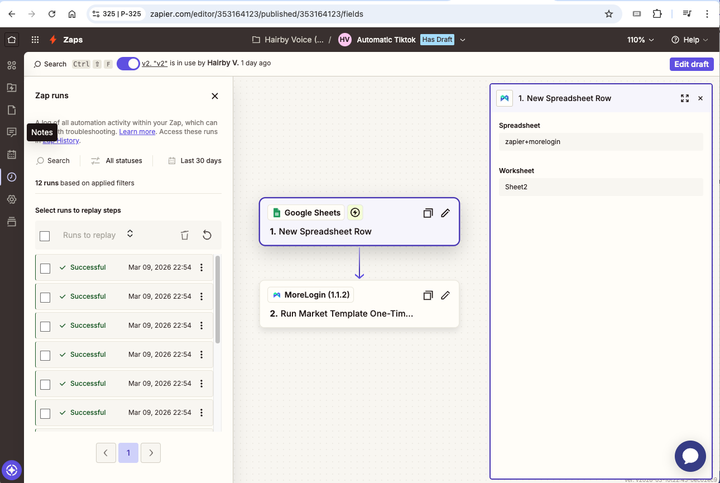Click Search in the editor top bar
Screen dimensions: 720x483
50,64
